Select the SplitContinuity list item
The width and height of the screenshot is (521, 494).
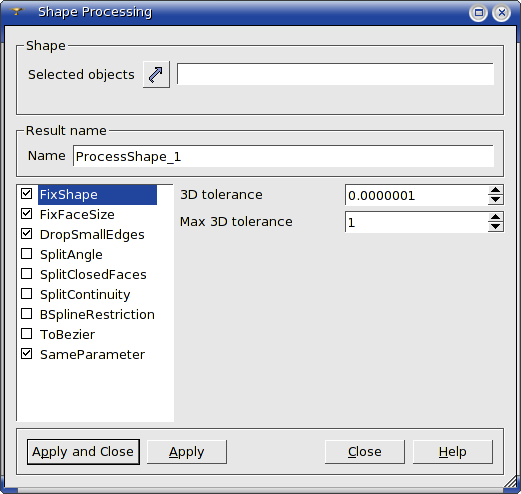[x=85, y=295]
